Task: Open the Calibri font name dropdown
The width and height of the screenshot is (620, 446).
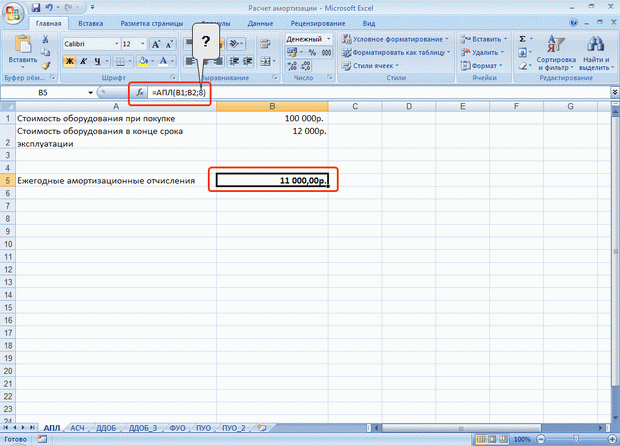Action: [117, 44]
